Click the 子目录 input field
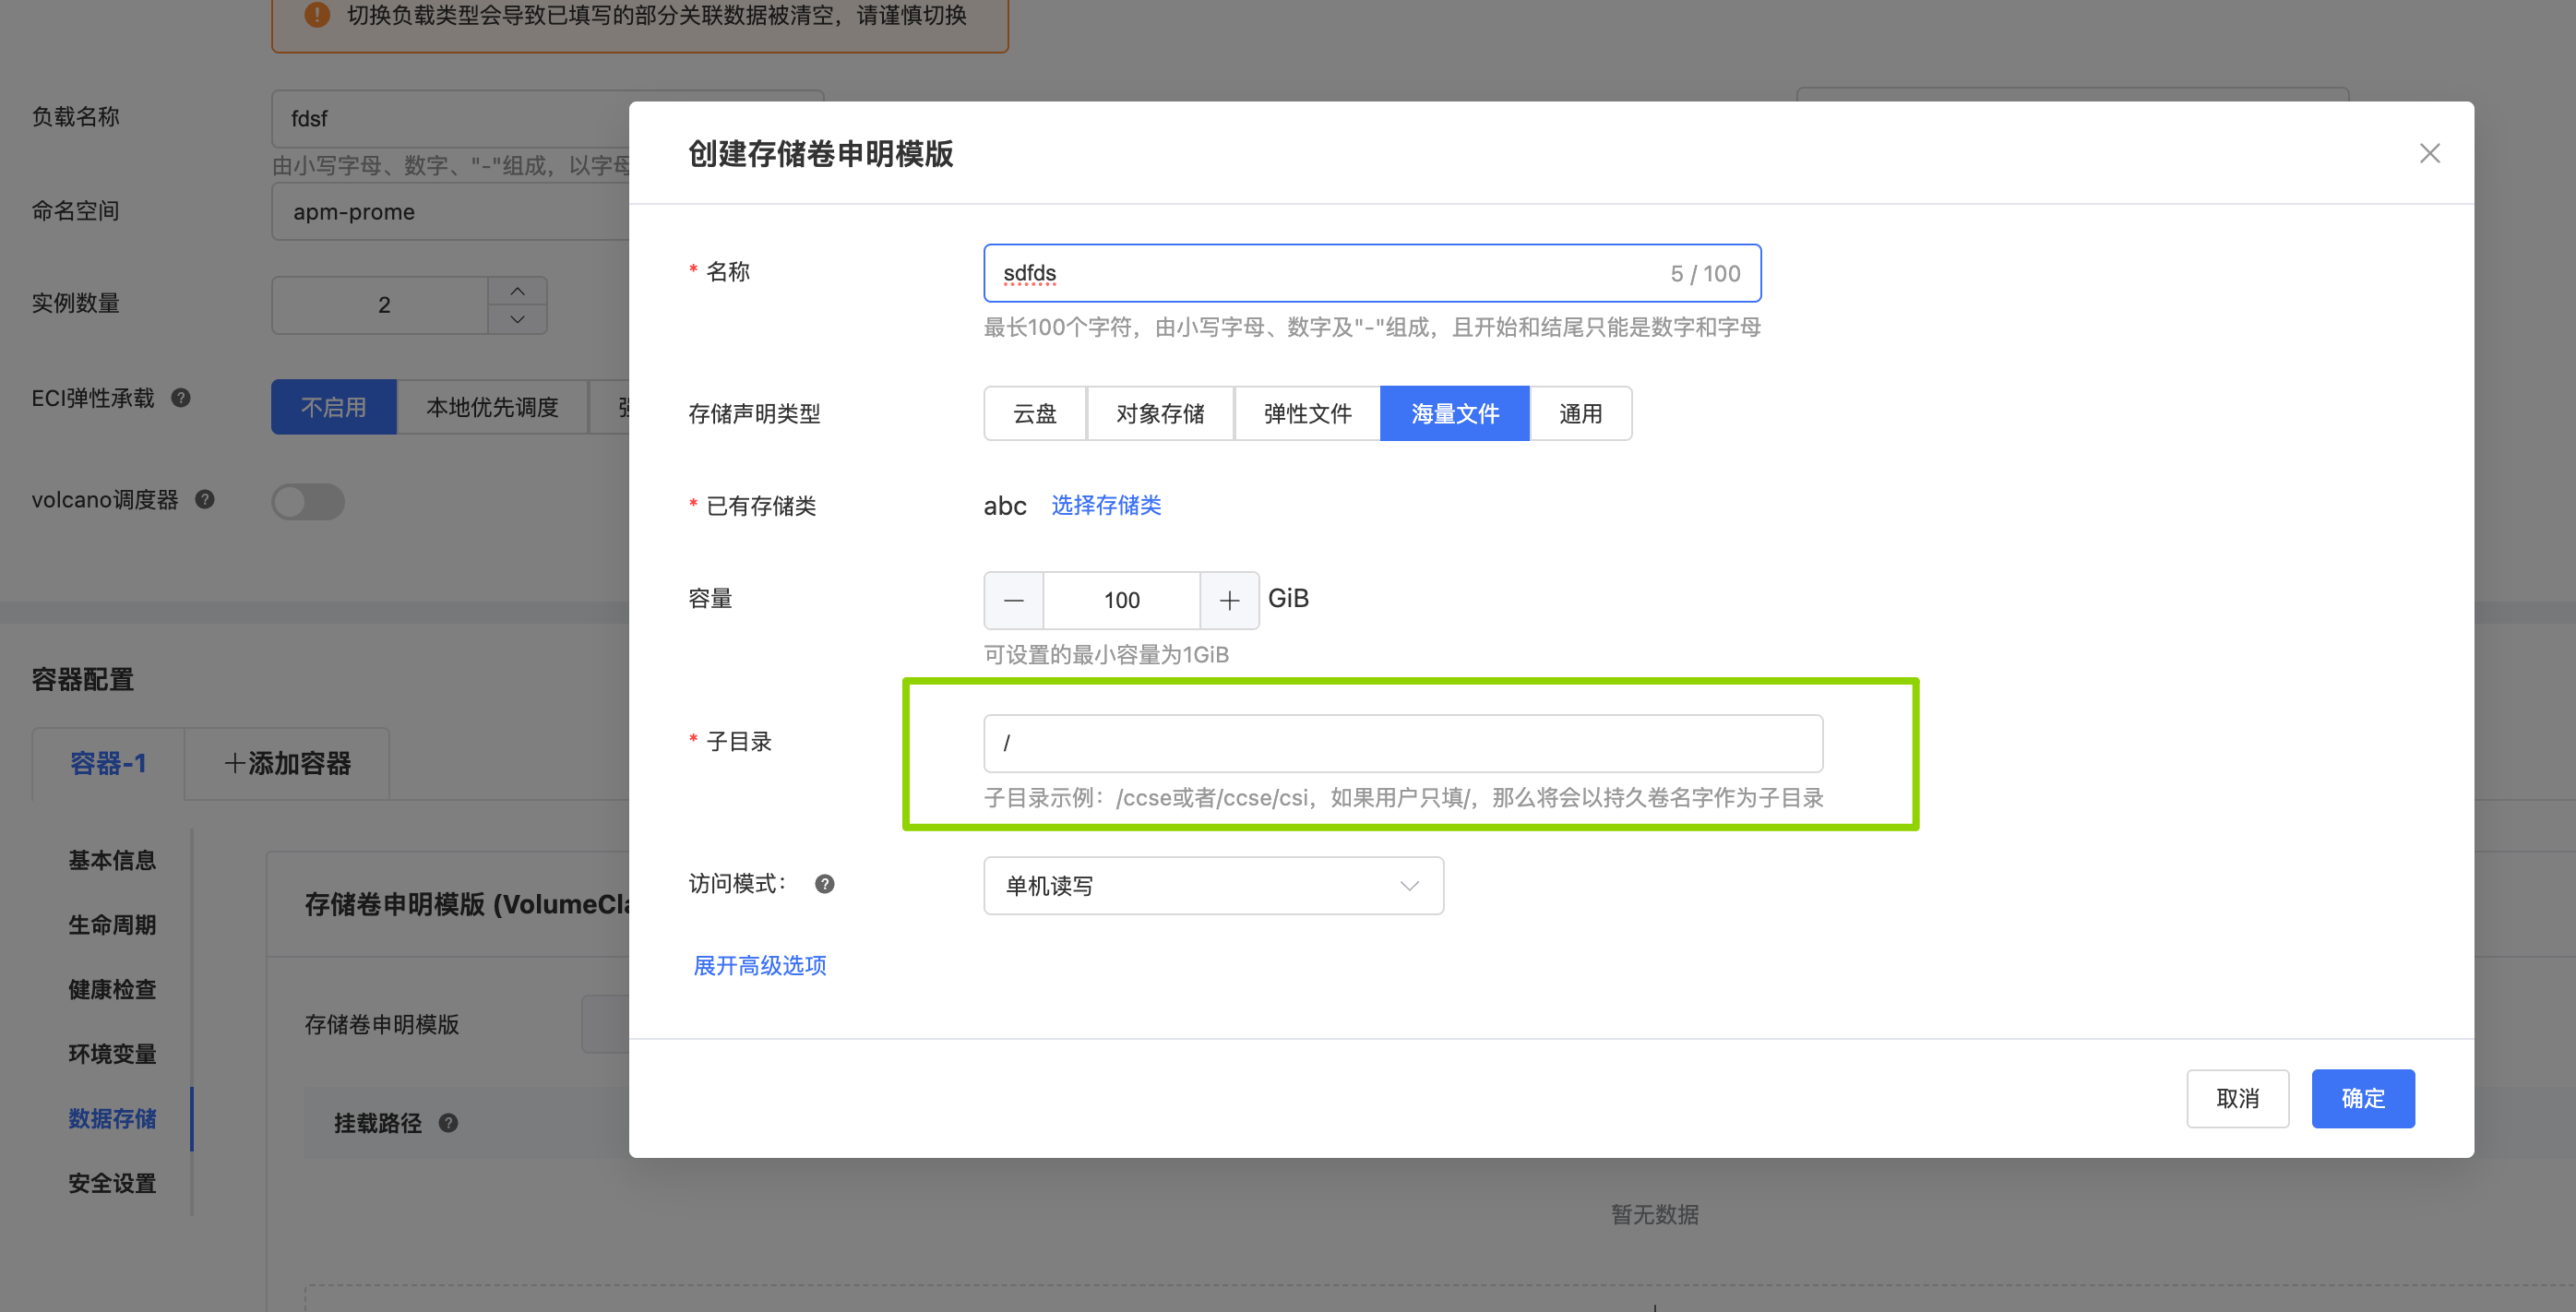Image resolution: width=2576 pixels, height=1312 pixels. coord(1402,743)
